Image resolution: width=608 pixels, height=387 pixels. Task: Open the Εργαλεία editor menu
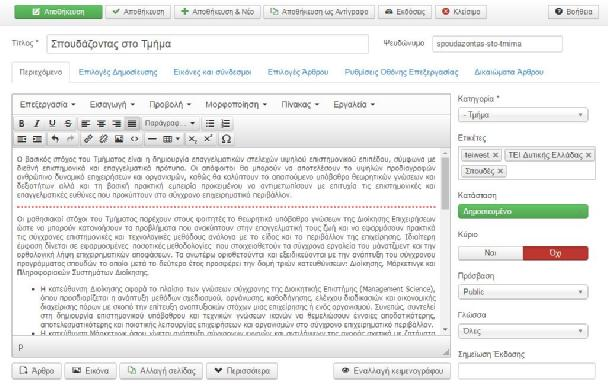pos(354,105)
